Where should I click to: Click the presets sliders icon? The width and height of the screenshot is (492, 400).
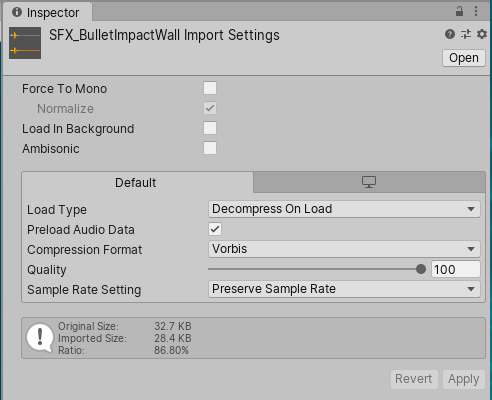pyautogui.click(x=466, y=34)
